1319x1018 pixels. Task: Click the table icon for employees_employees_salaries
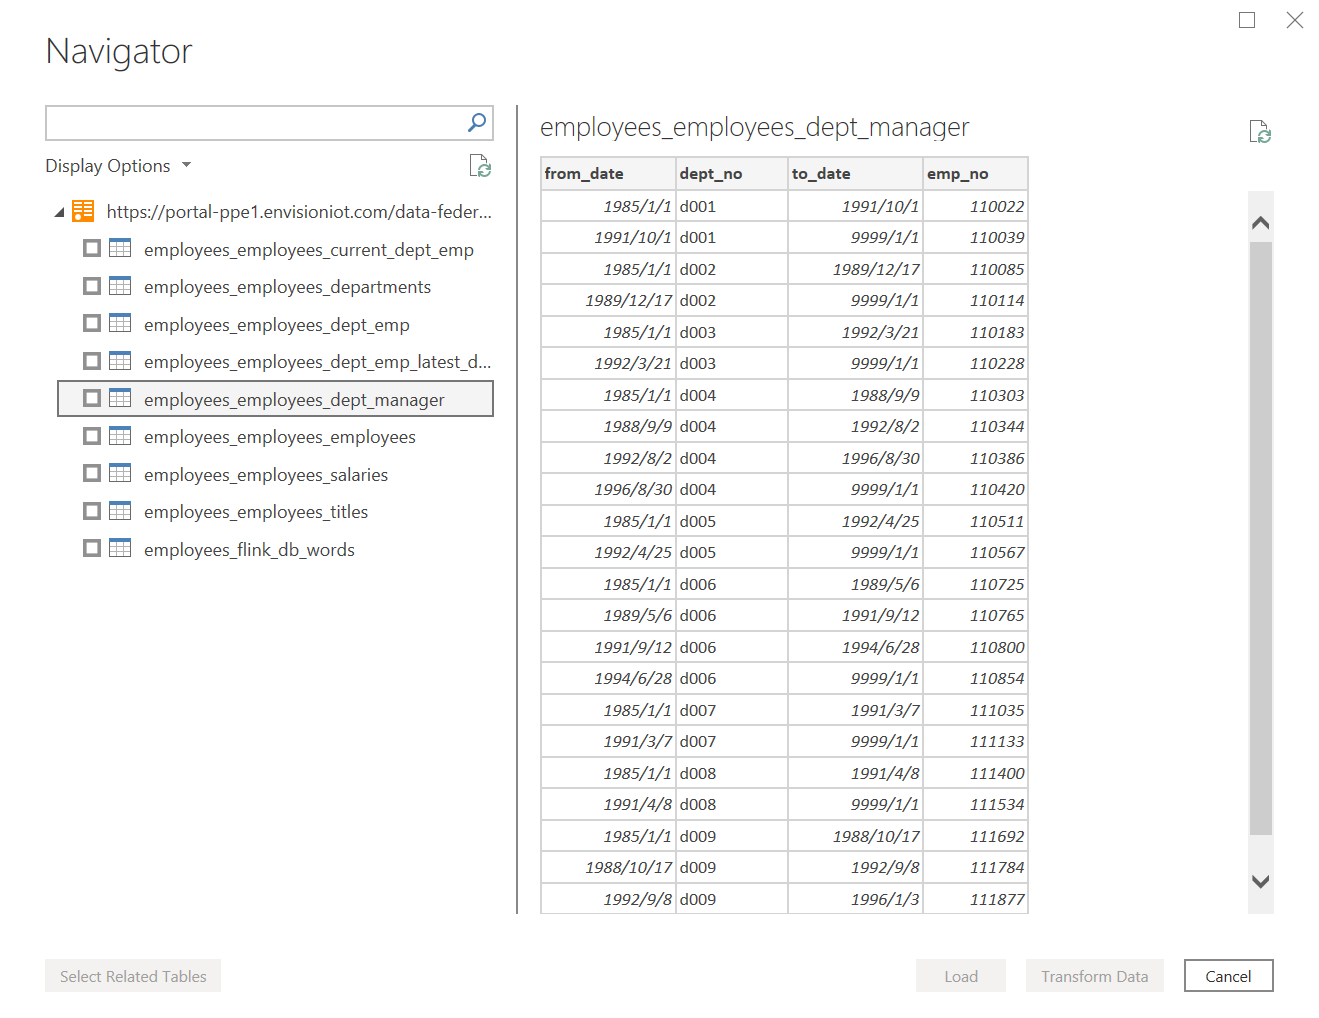[120, 474]
